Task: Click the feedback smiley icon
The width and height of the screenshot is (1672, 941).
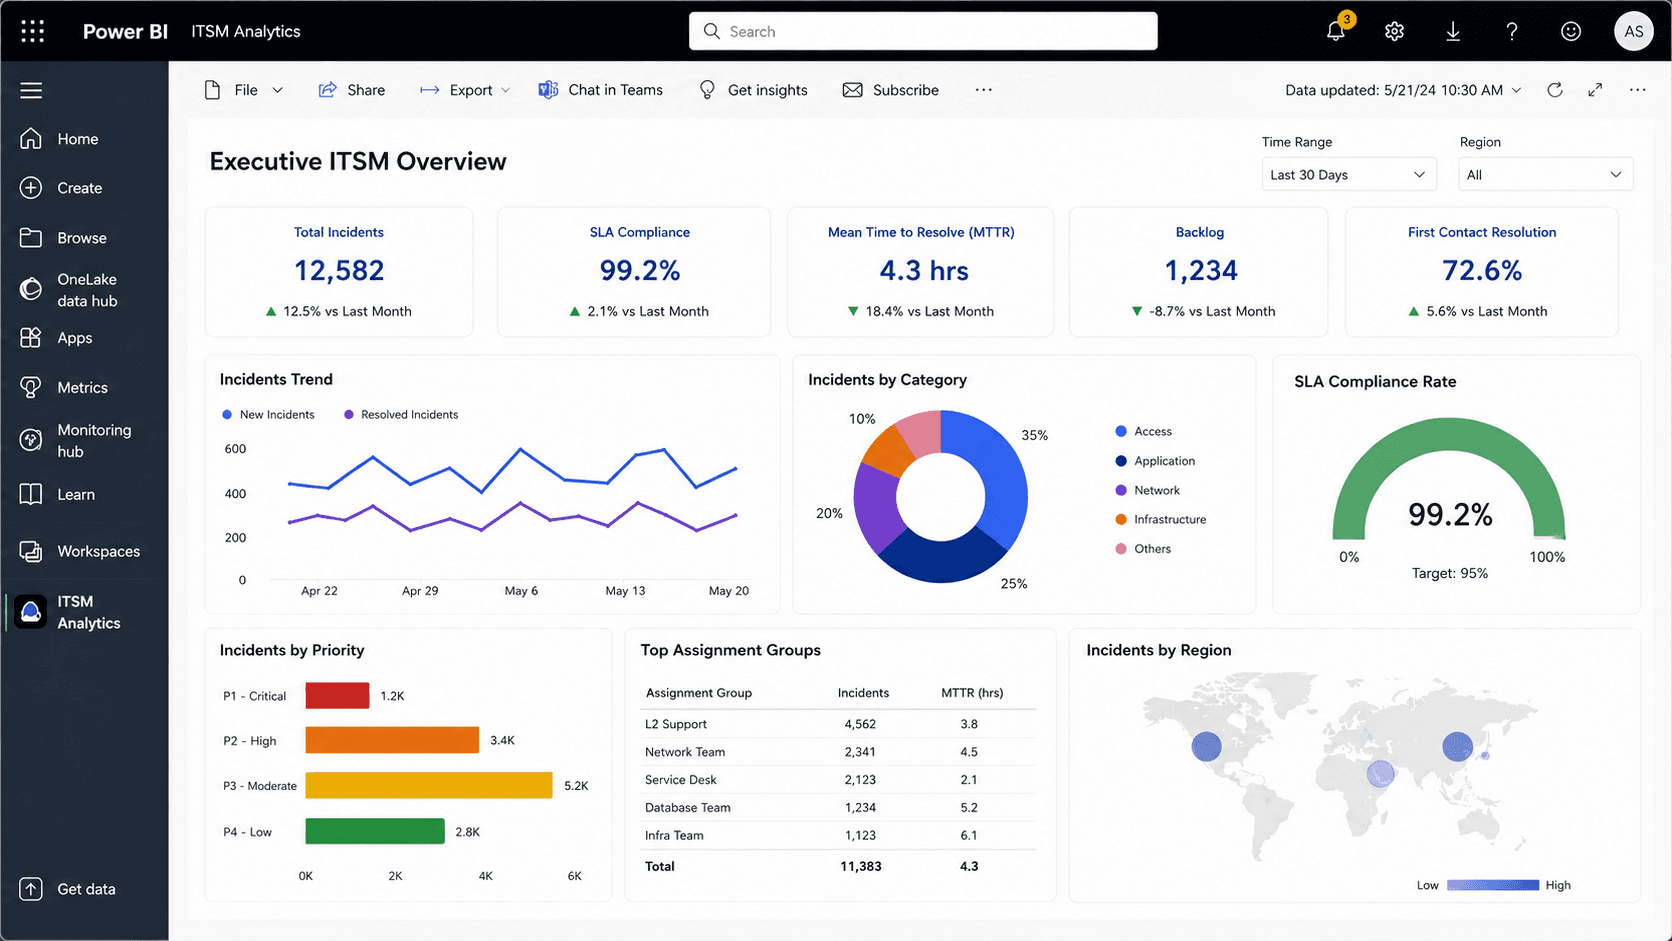Action: point(1571,31)
